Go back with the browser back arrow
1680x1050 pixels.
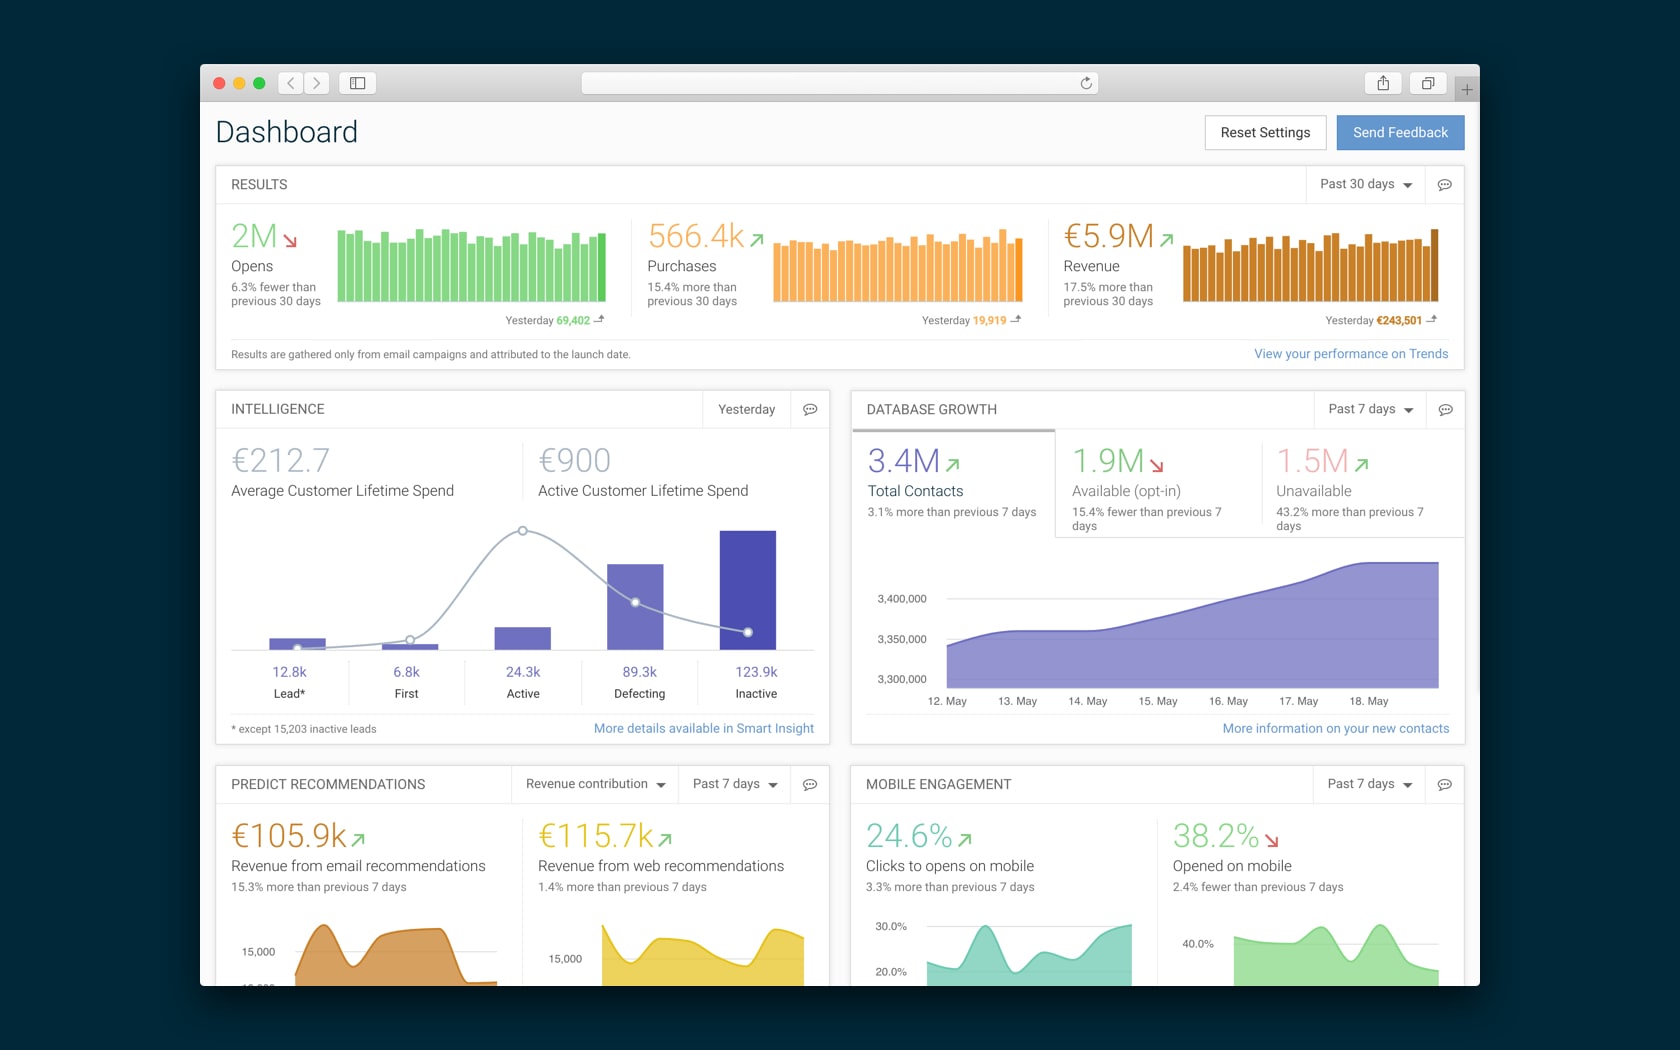point(291,83)
